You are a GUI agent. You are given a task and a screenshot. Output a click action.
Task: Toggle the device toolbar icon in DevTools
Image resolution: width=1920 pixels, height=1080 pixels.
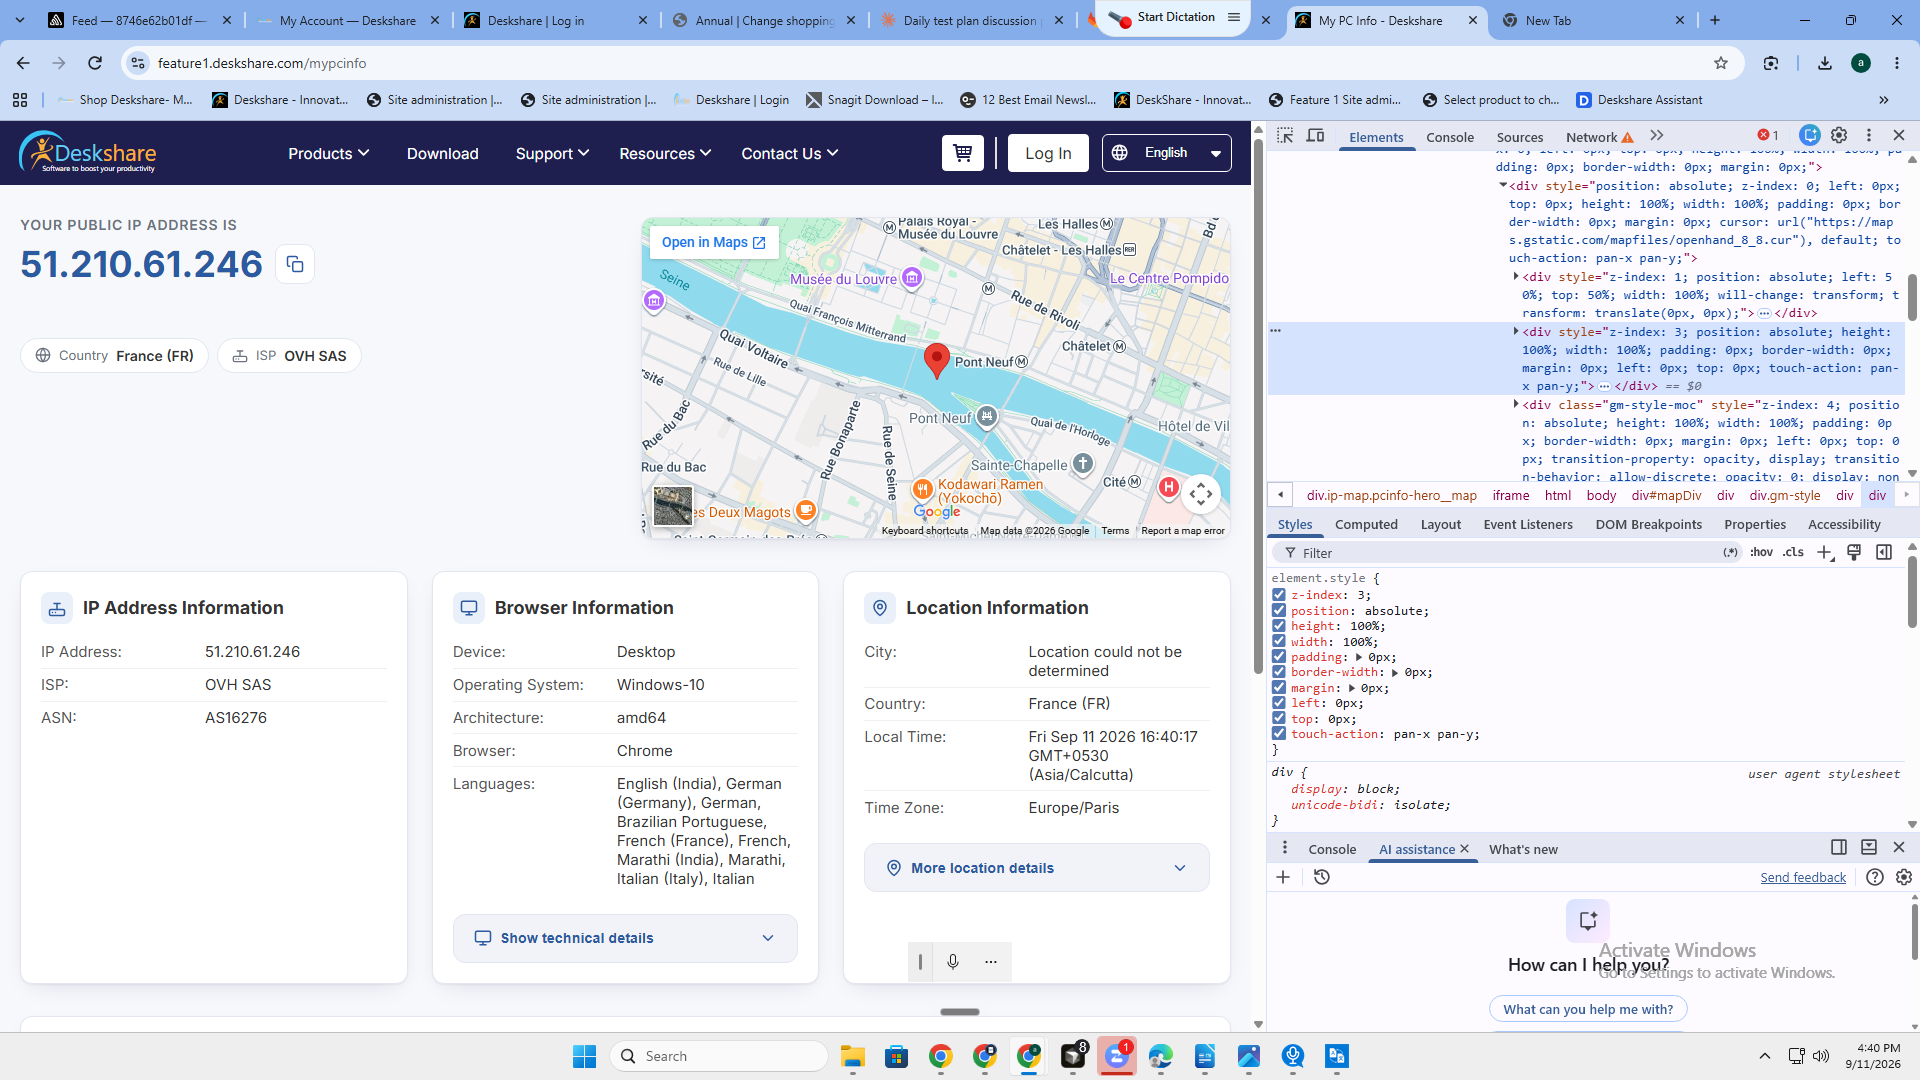pyautogui.click(x=1315, y=136)
